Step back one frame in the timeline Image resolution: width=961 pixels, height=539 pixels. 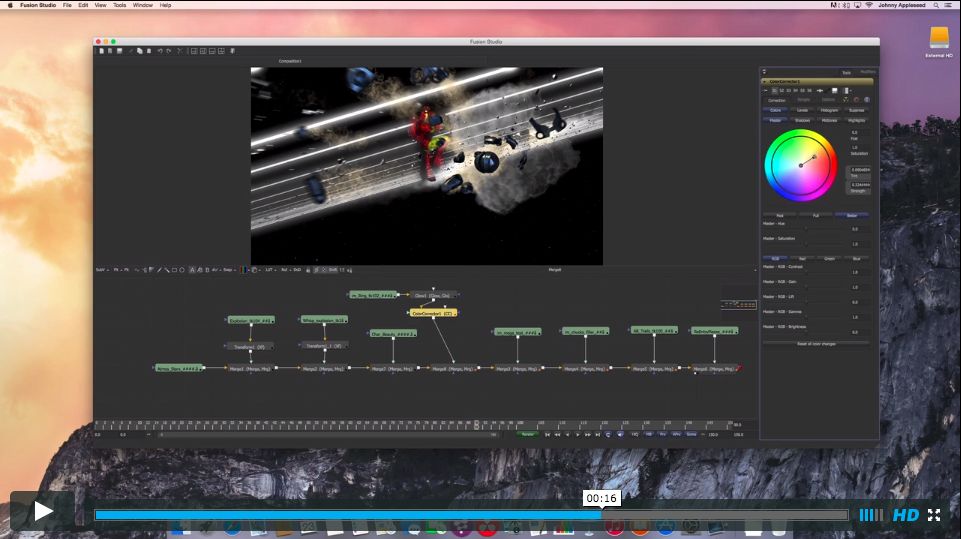557,434
